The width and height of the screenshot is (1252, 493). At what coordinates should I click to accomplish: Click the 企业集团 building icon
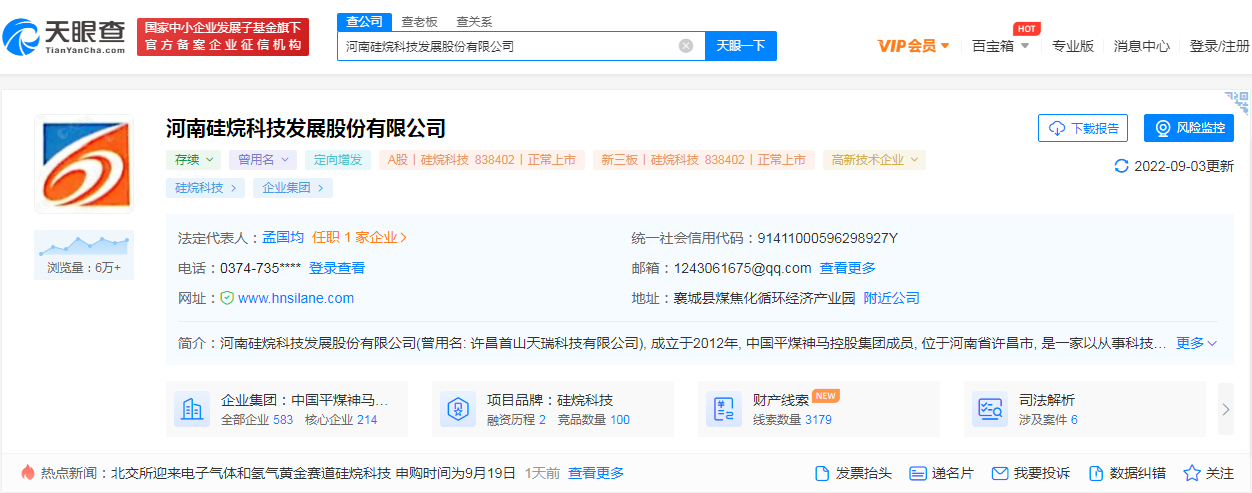click(192, 408)
